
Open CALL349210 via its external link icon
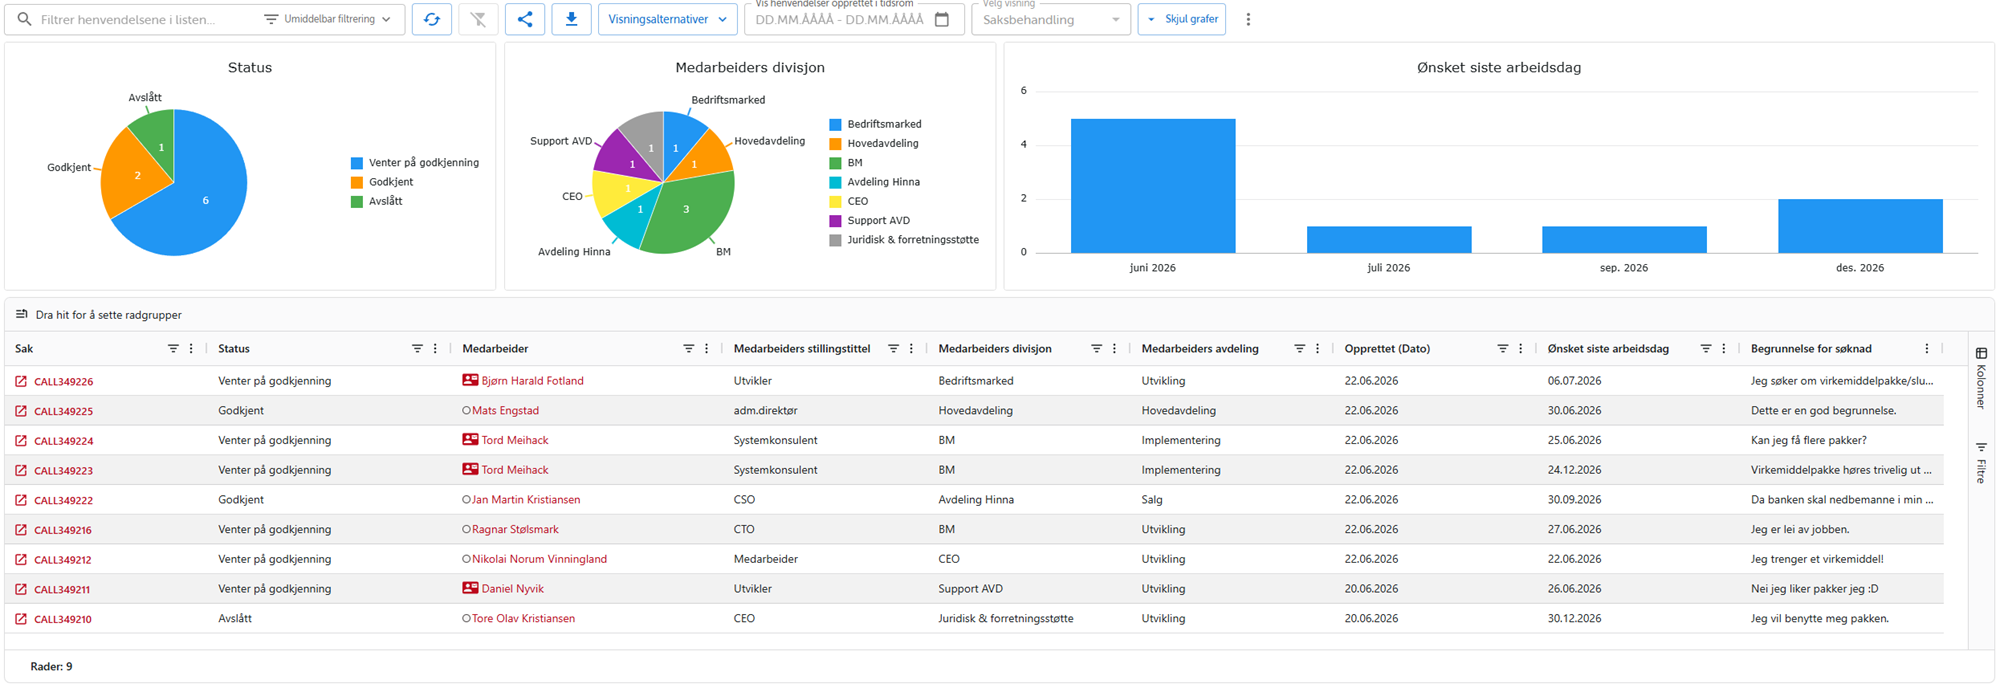click(21, 619)
